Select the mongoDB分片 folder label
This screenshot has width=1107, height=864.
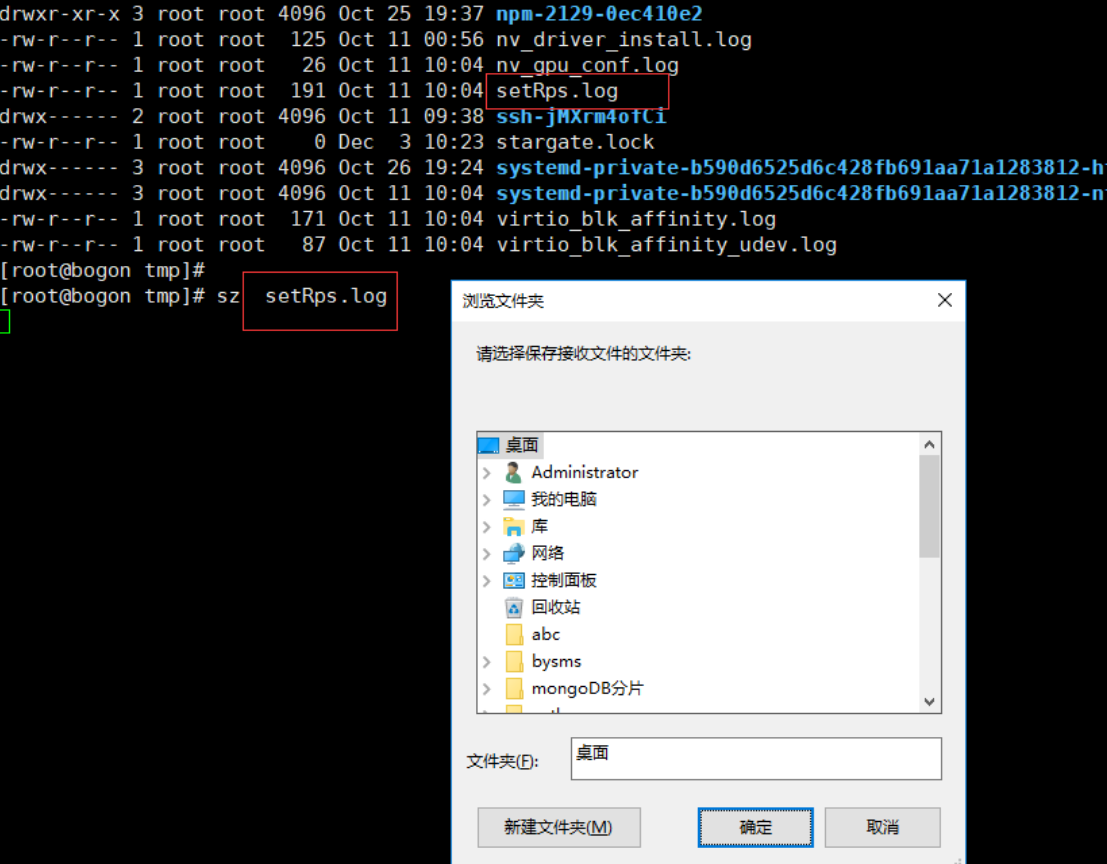point(587,688)
